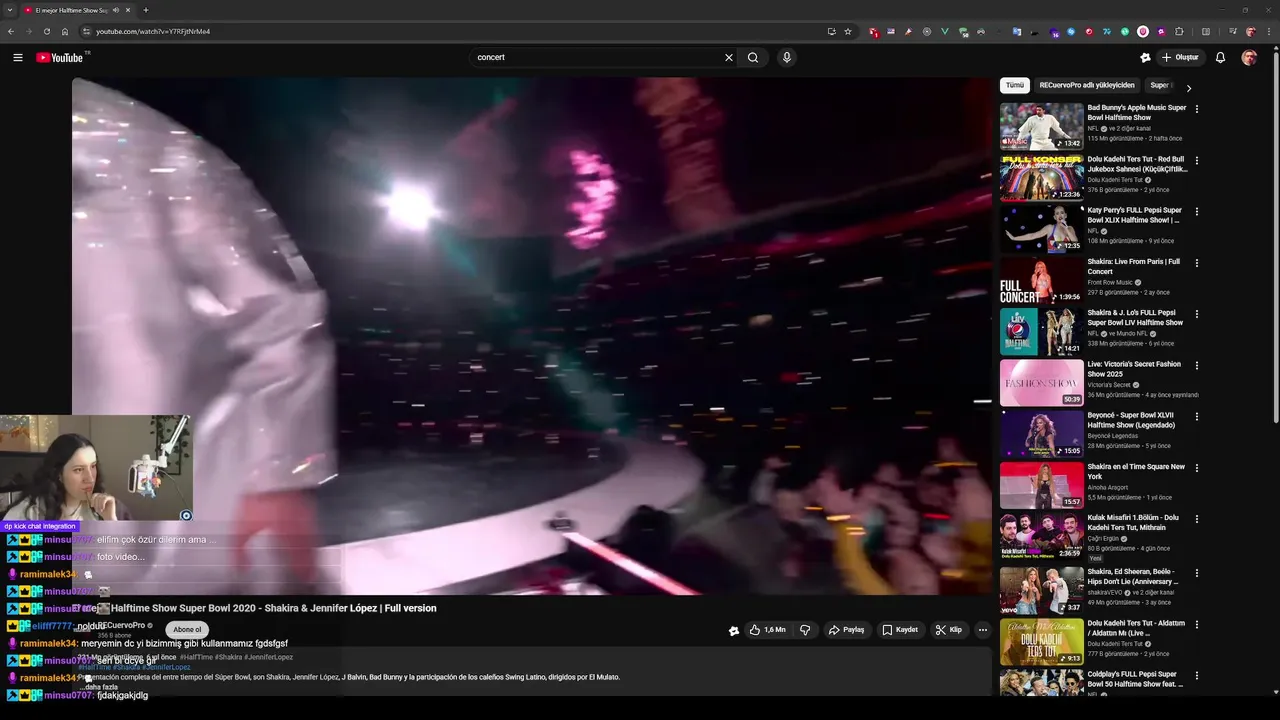Open the Chrome three-dot menu

pyautogui.click(x=1267, y=31)
